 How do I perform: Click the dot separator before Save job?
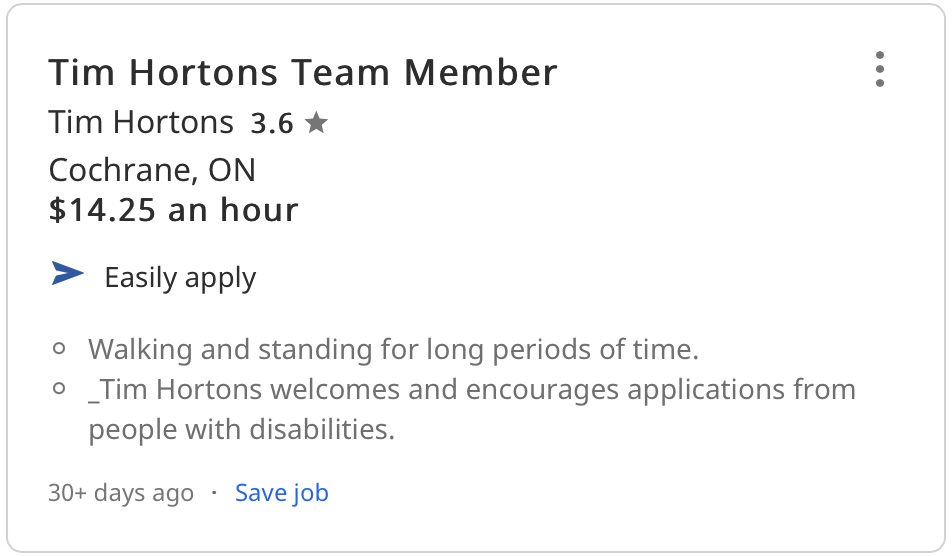click(213, 493)
